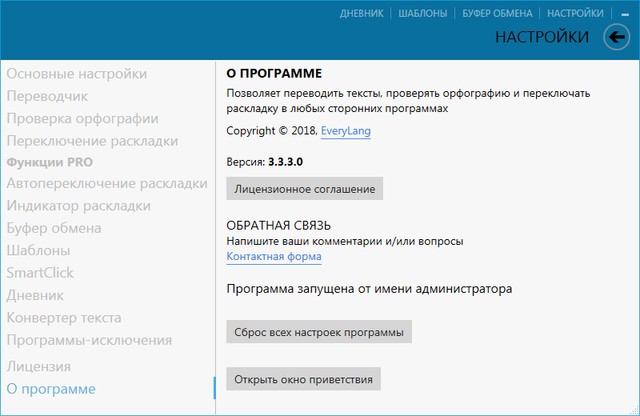Click Лицензионное соглашение button
Image resolution: width=640 pixels, height=416 pixels.
(x=304, y=189)
